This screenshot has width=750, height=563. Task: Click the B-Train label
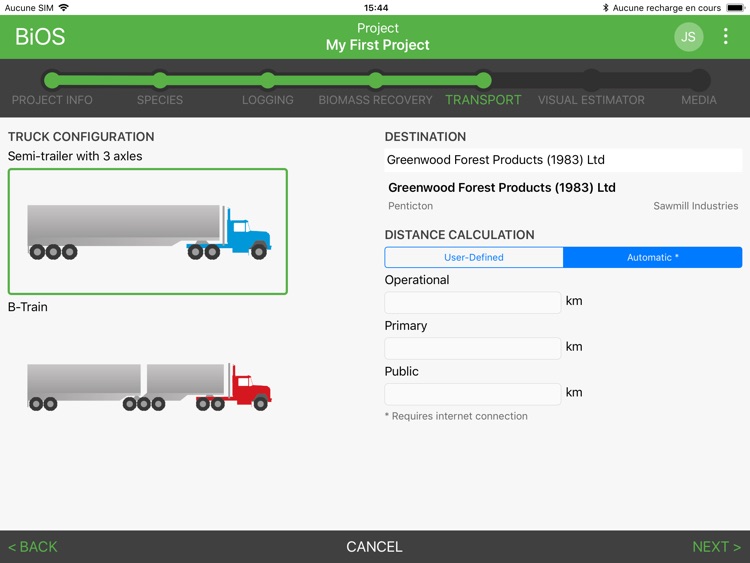pyautogui.click(x=28, y=307)
